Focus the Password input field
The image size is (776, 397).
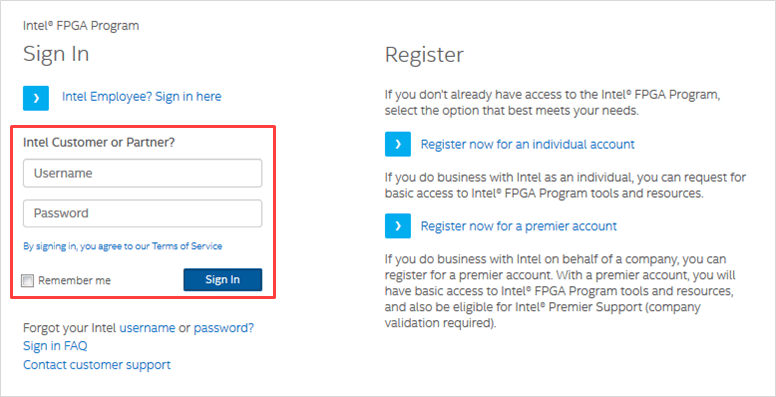(143, 213)
